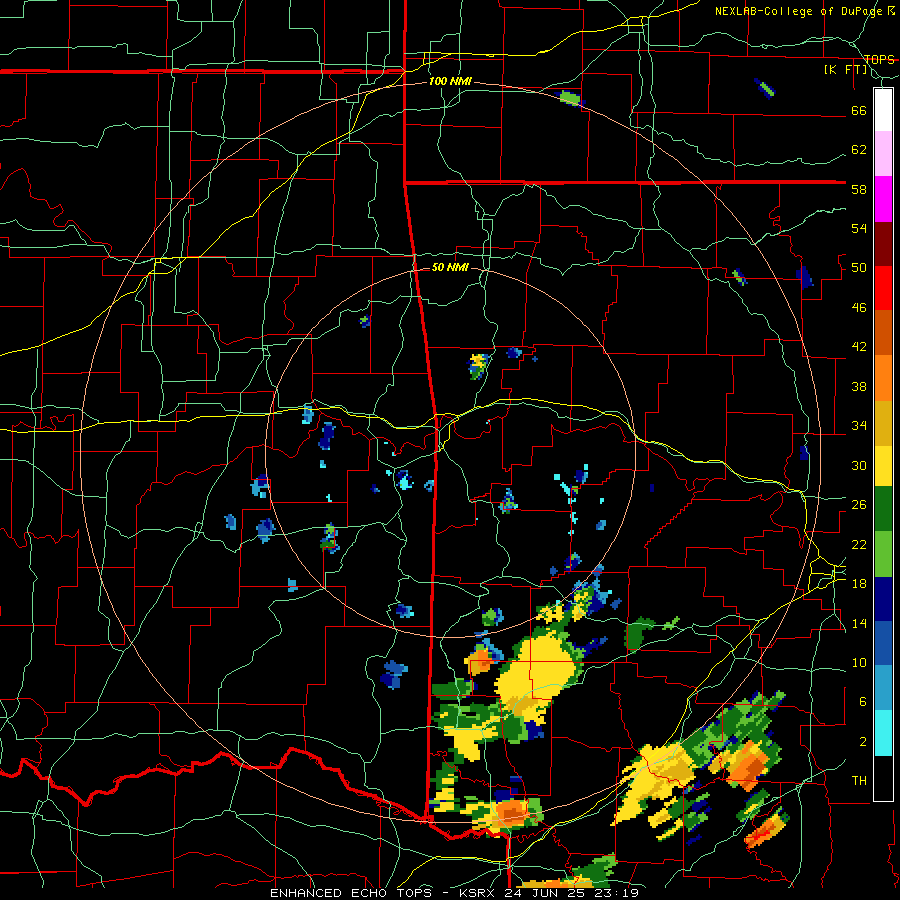The width and height of the screenshot is (900, 900).
Task: Click the '18' legend value
Action: click(859, 584)
